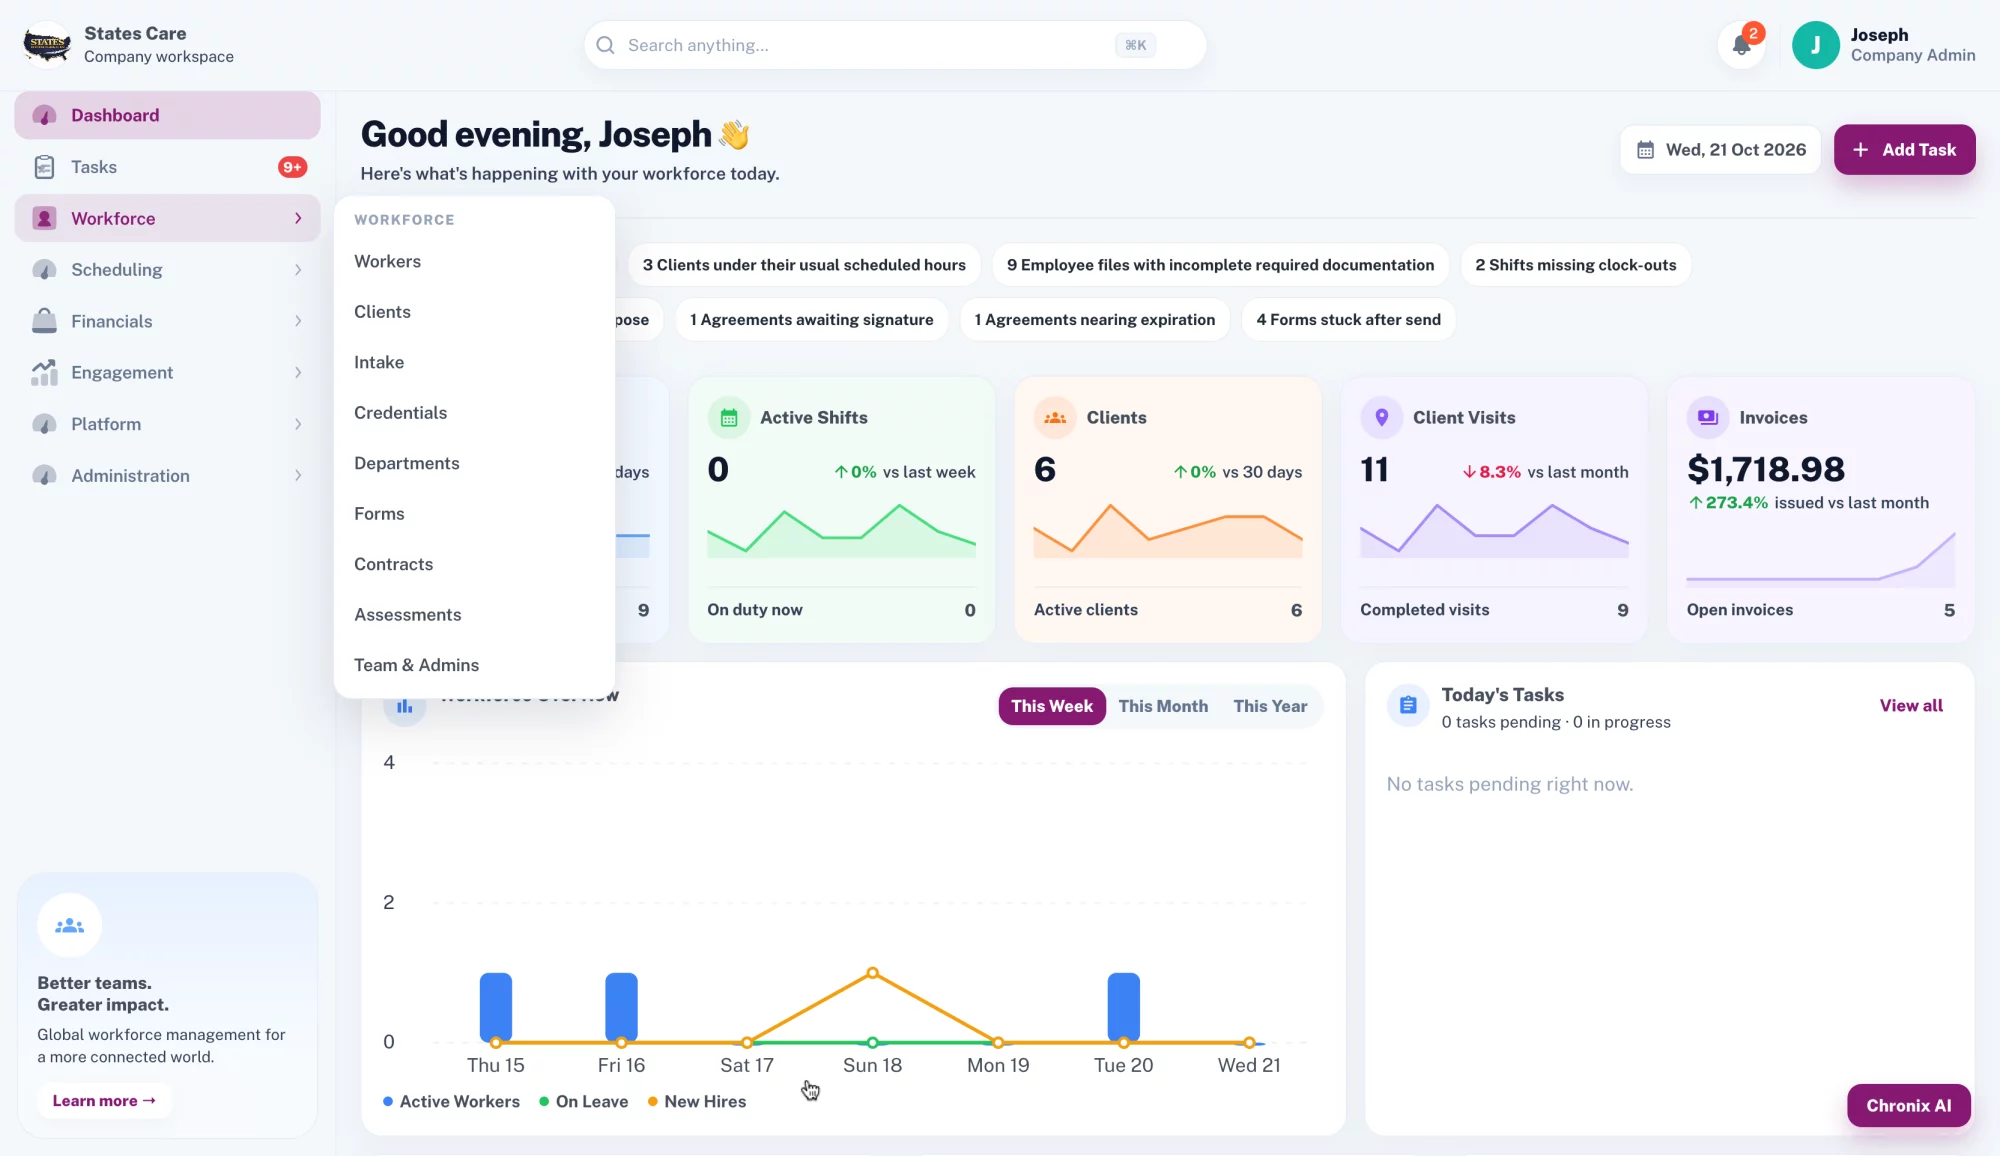Screen dimensions: 2000x1156
Task: Click the Today's Tasks clipboard icon
Action: 1408,706
